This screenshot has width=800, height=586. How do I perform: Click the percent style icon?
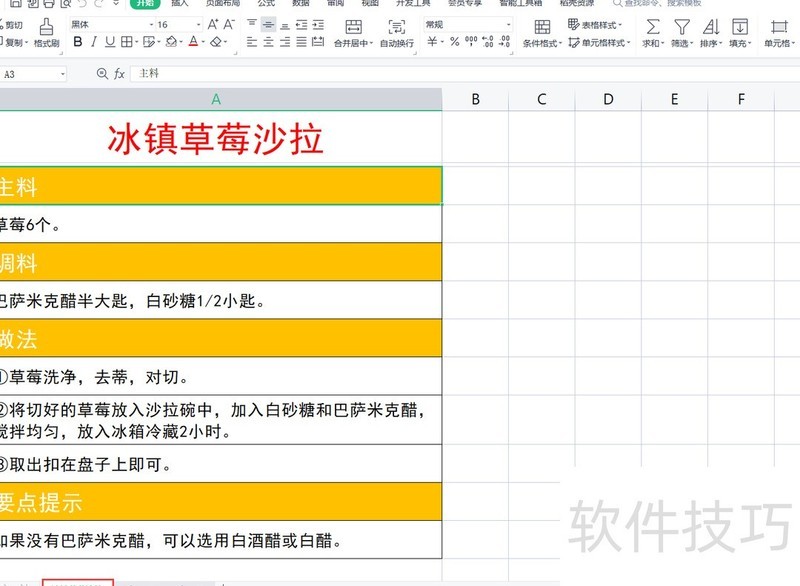(x=454, y=42)
